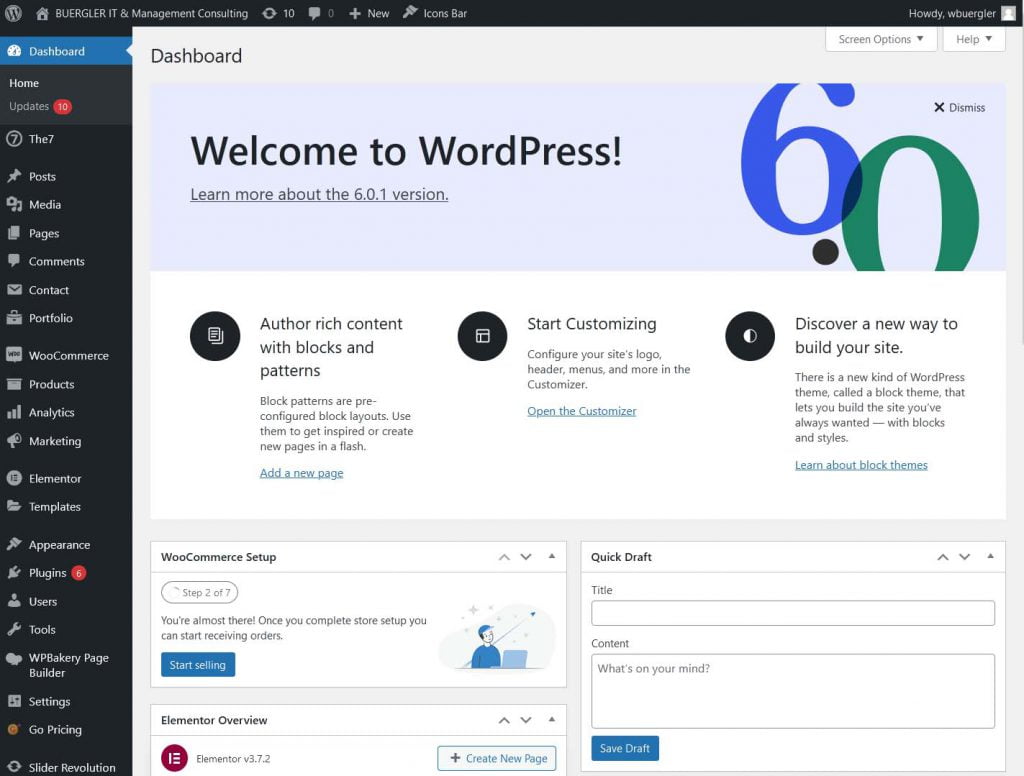
Task: Go to Settings menu label
Action: (x=49, y=702)
